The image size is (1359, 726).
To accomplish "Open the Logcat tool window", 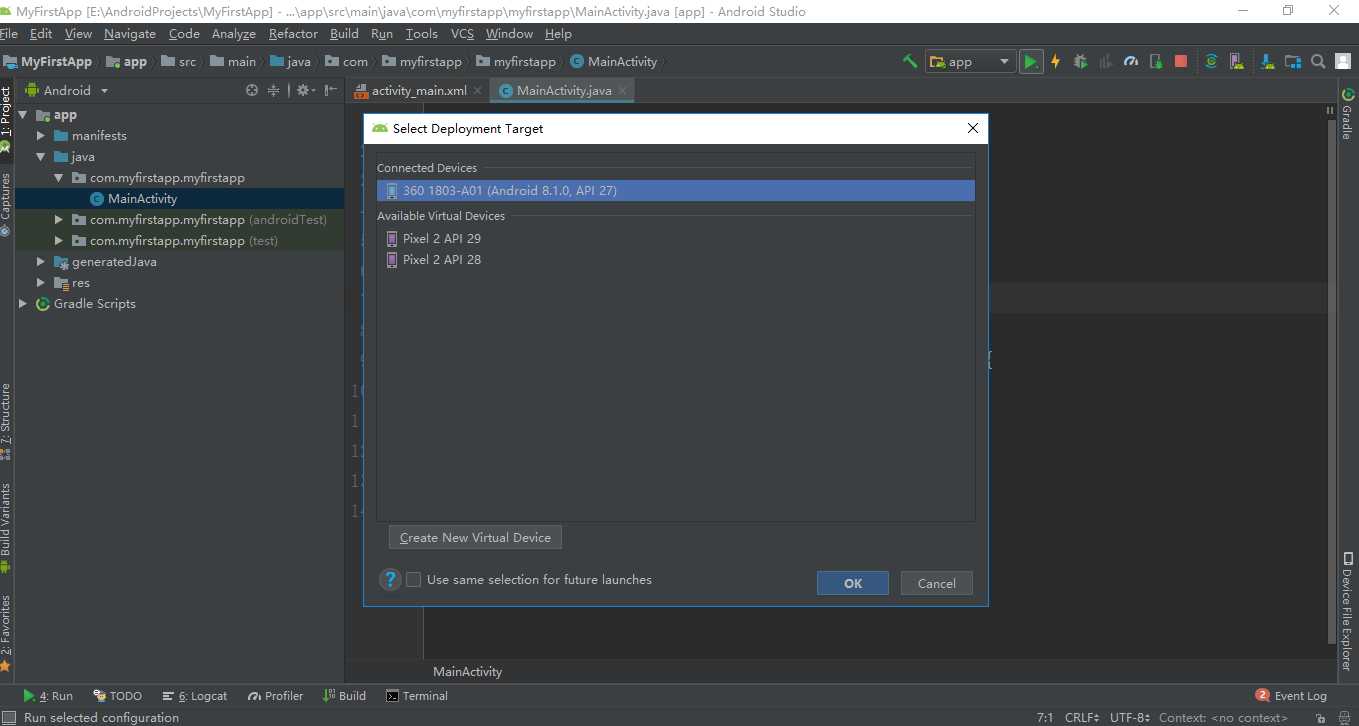I will click(x=195, y=695).
